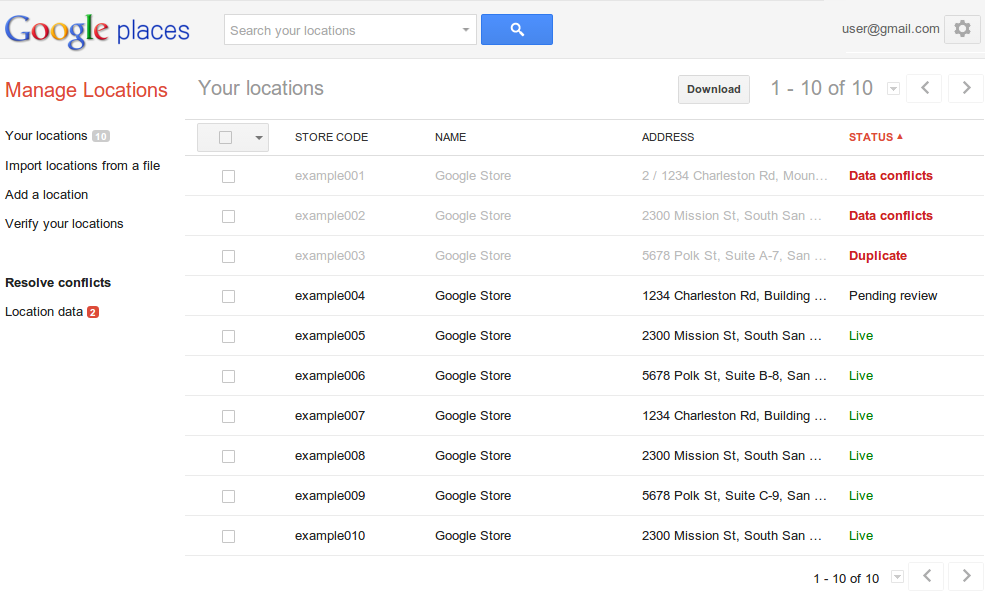The width and height of the screenshot is (985, 601).
Task: Check the box for example004
Action: tap(229, 296)
